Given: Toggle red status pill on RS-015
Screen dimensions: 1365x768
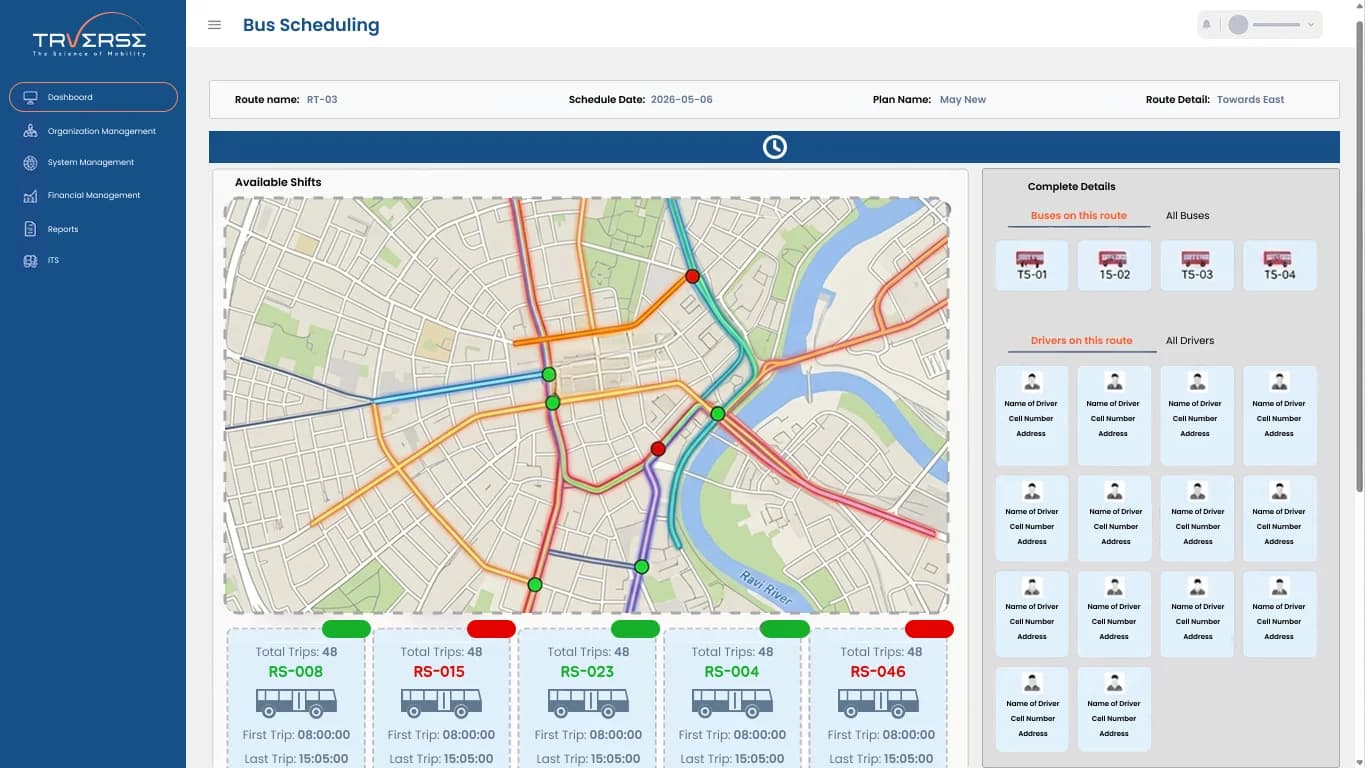Looking at the screenshot, I should click(491, 629).
